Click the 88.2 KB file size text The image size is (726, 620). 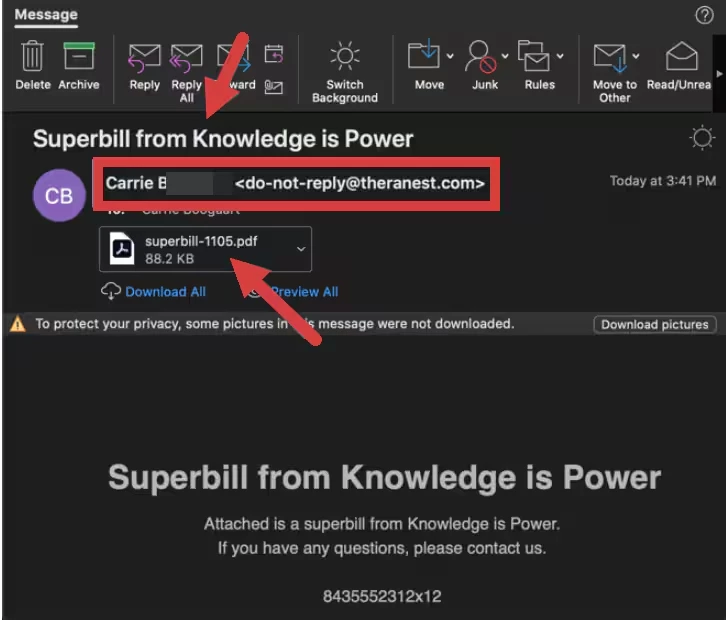point(169,259)
